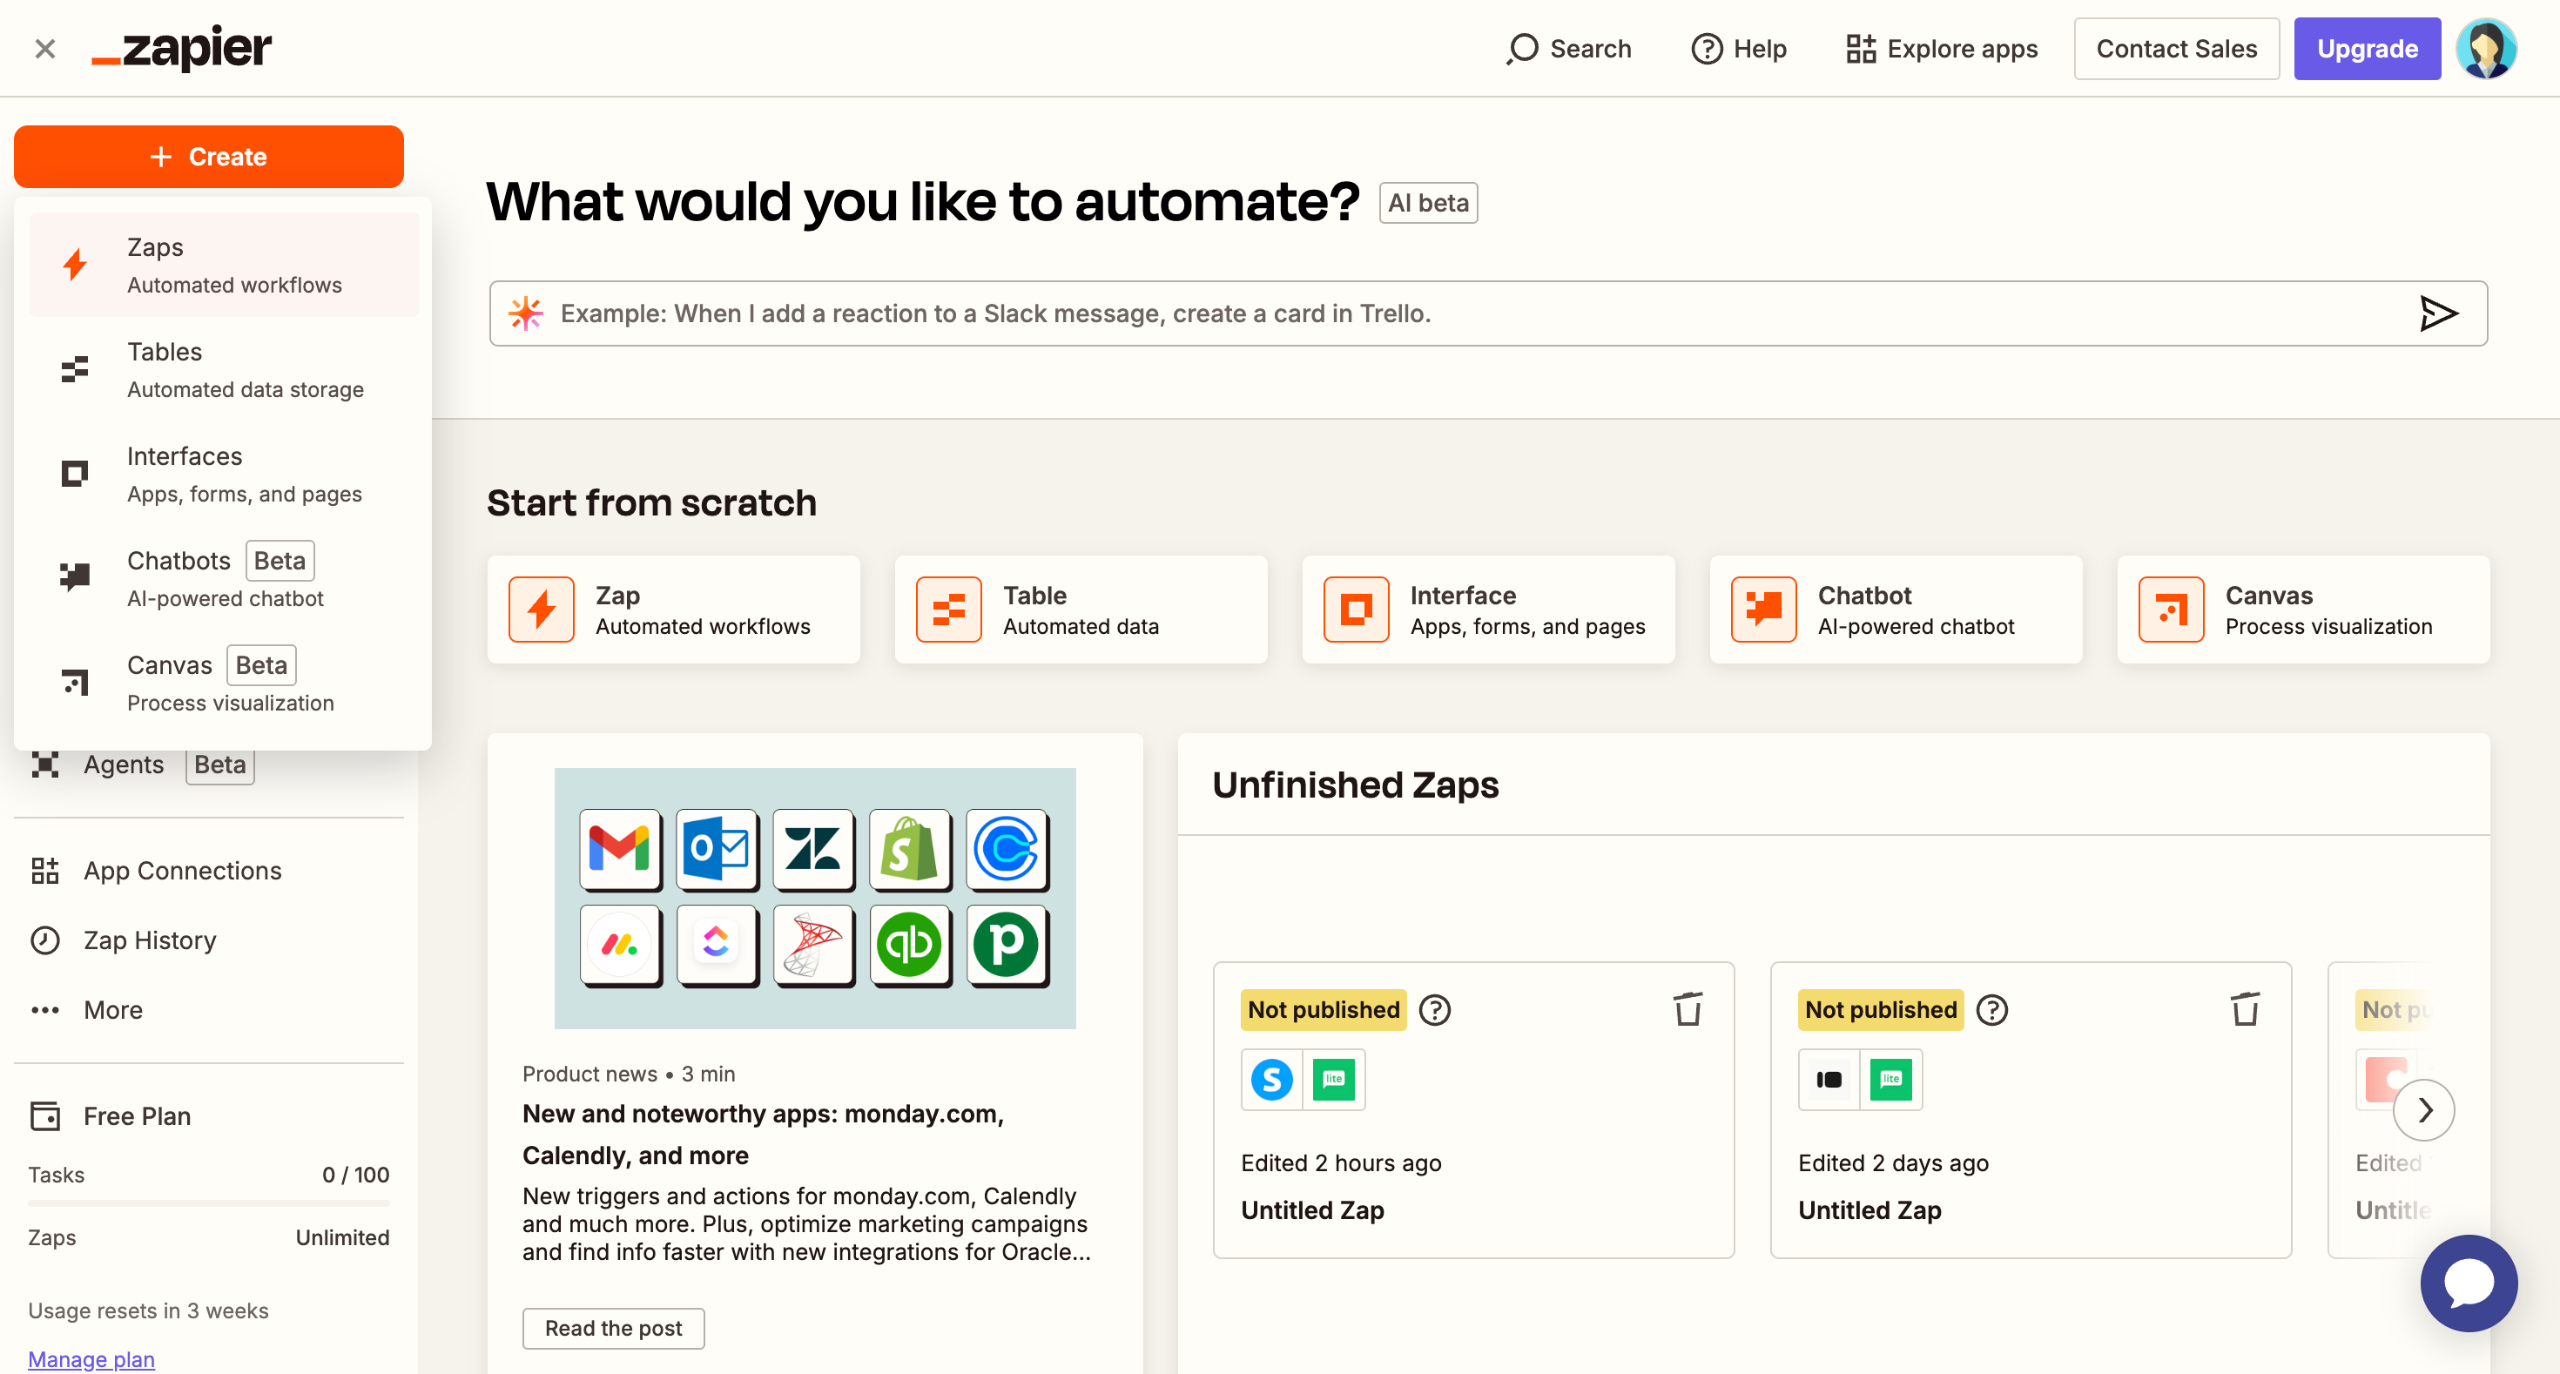Delete the Skype unfinished Zap with the trash icon

(x=1688, y=1010)
